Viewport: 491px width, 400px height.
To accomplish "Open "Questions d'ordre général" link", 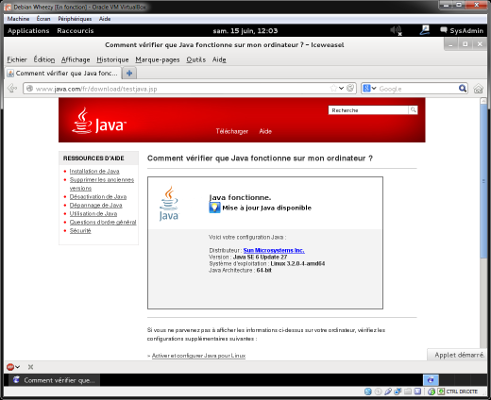I will (x=103, y=222).
